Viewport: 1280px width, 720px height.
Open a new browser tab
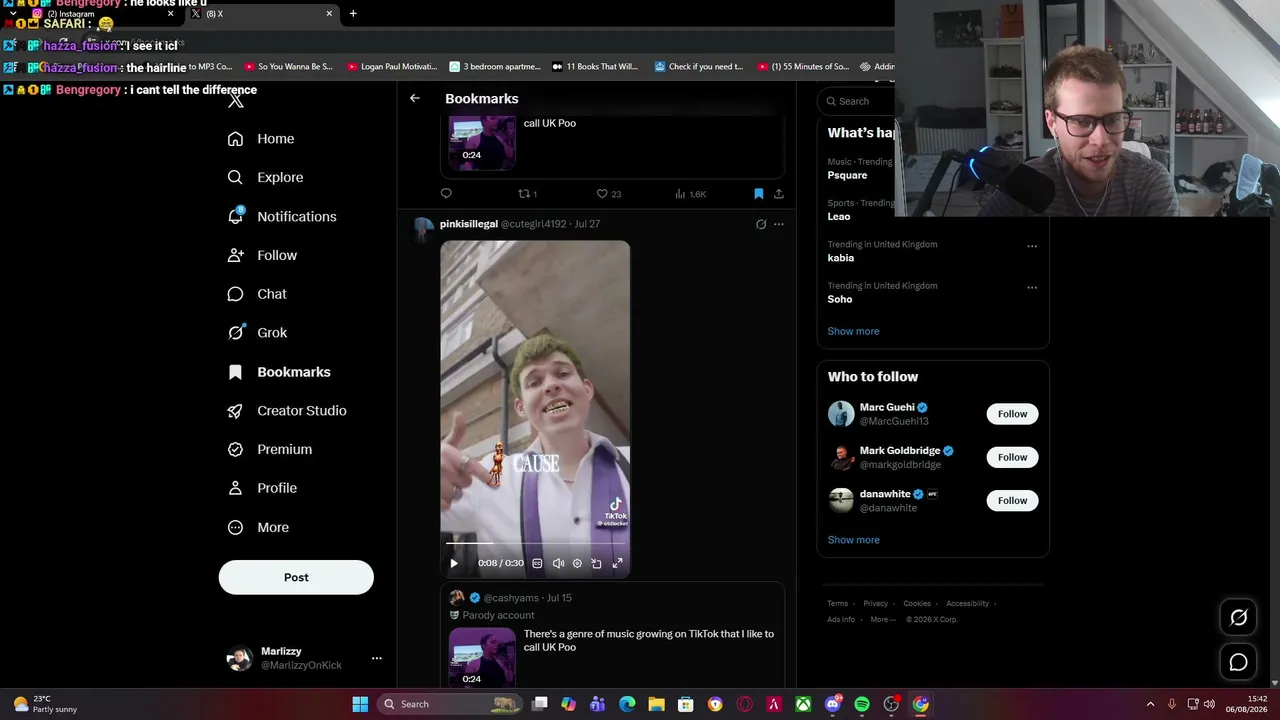tap(353, 14)
